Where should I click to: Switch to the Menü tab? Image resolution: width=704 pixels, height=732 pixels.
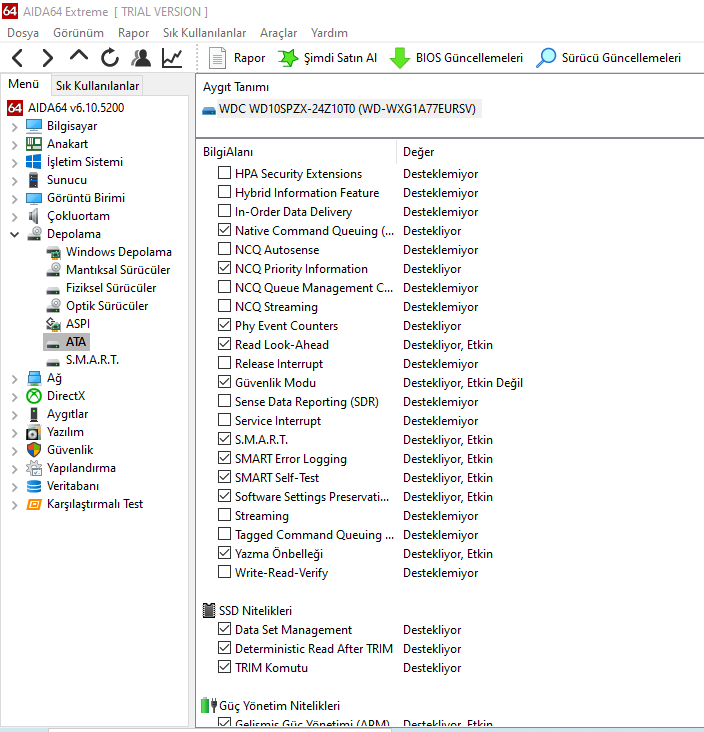pos(23,84)
